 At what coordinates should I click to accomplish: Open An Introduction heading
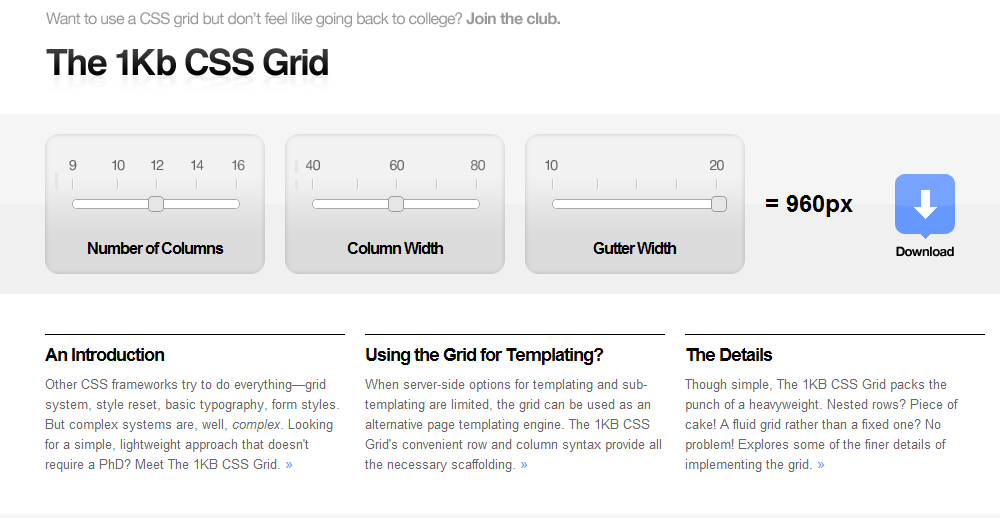105,355
